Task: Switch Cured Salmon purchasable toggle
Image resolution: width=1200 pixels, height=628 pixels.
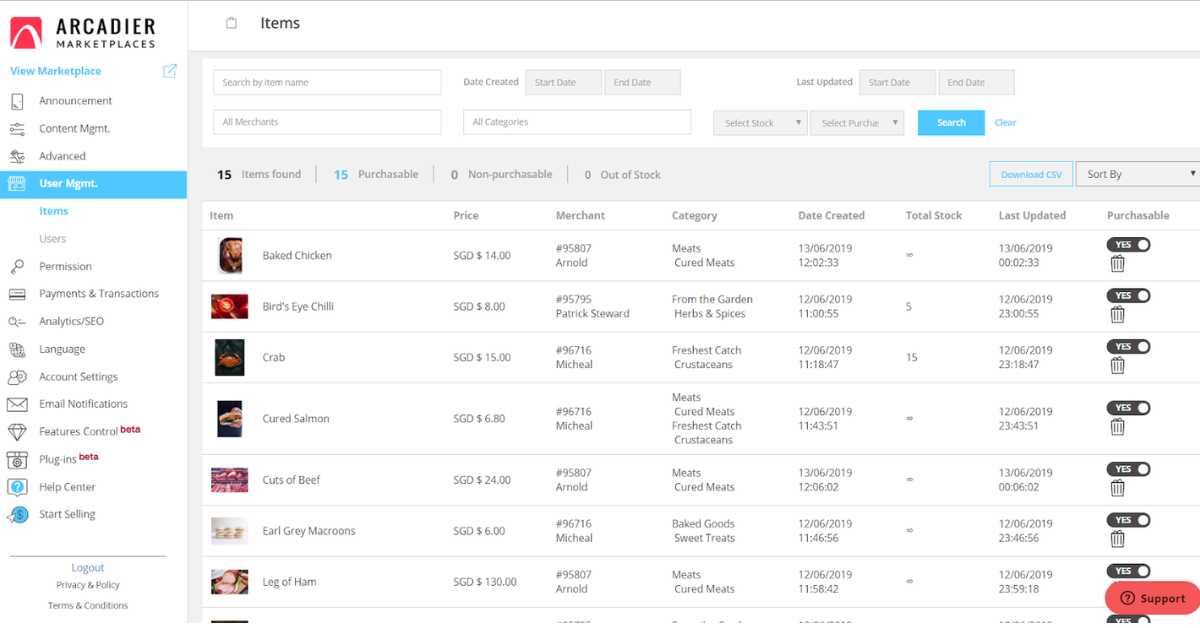Action: coord(1128,408)
